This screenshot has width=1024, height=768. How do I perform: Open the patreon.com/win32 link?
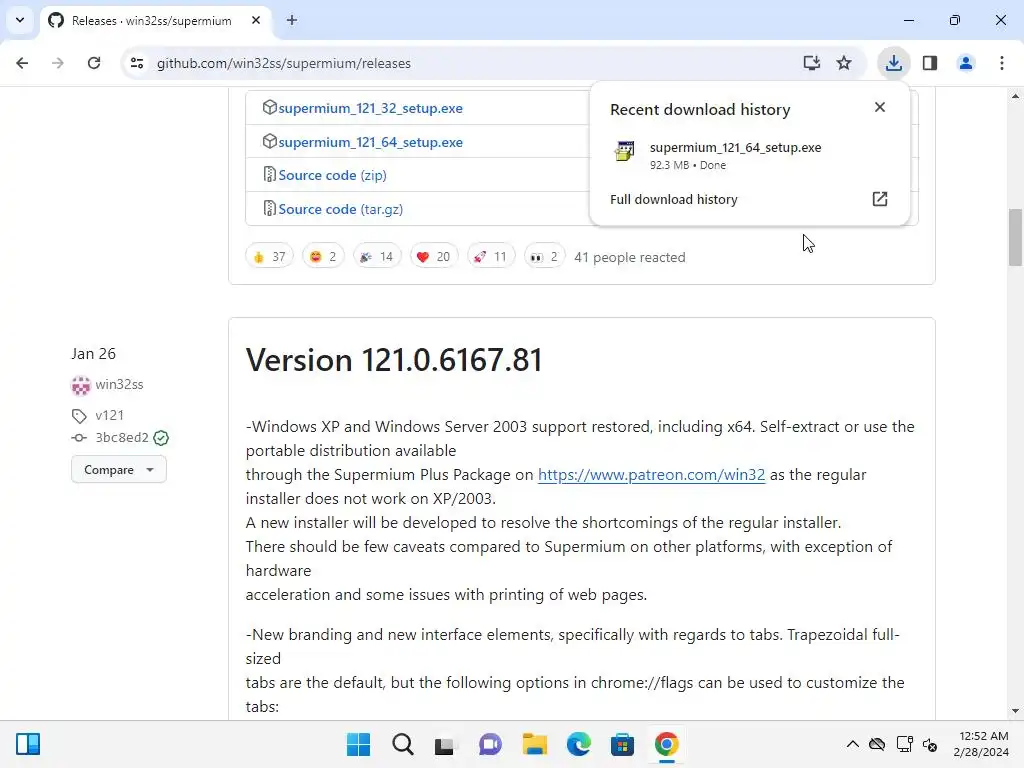[x=651, y=475]
